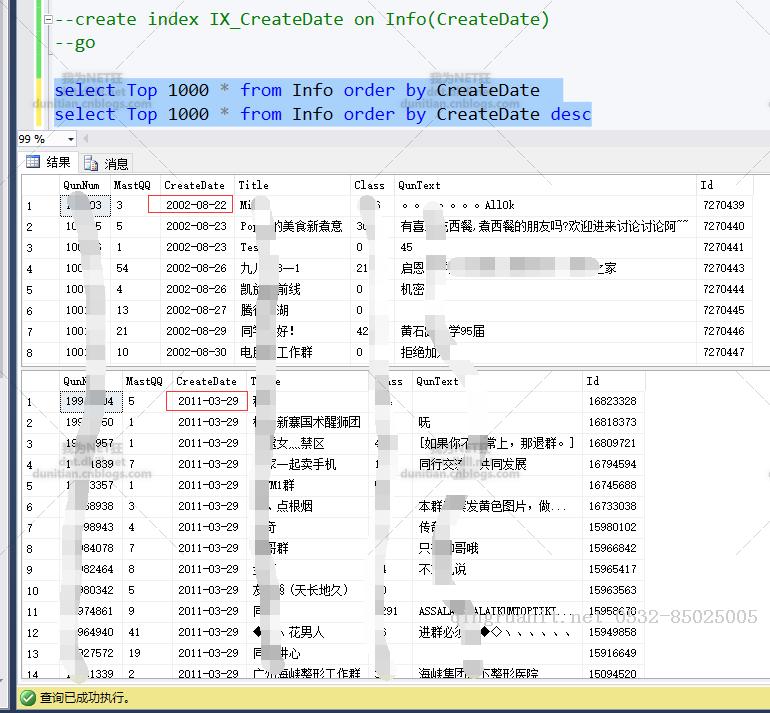Switch to the 消息 messages tab

106,163
